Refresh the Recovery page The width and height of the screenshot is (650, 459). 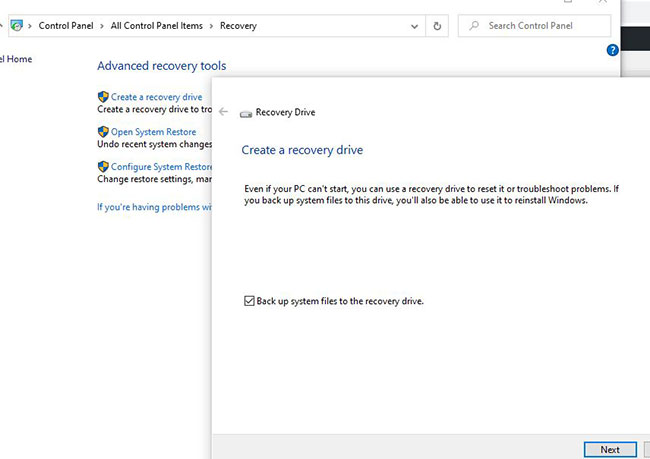[x=437, y=26]
